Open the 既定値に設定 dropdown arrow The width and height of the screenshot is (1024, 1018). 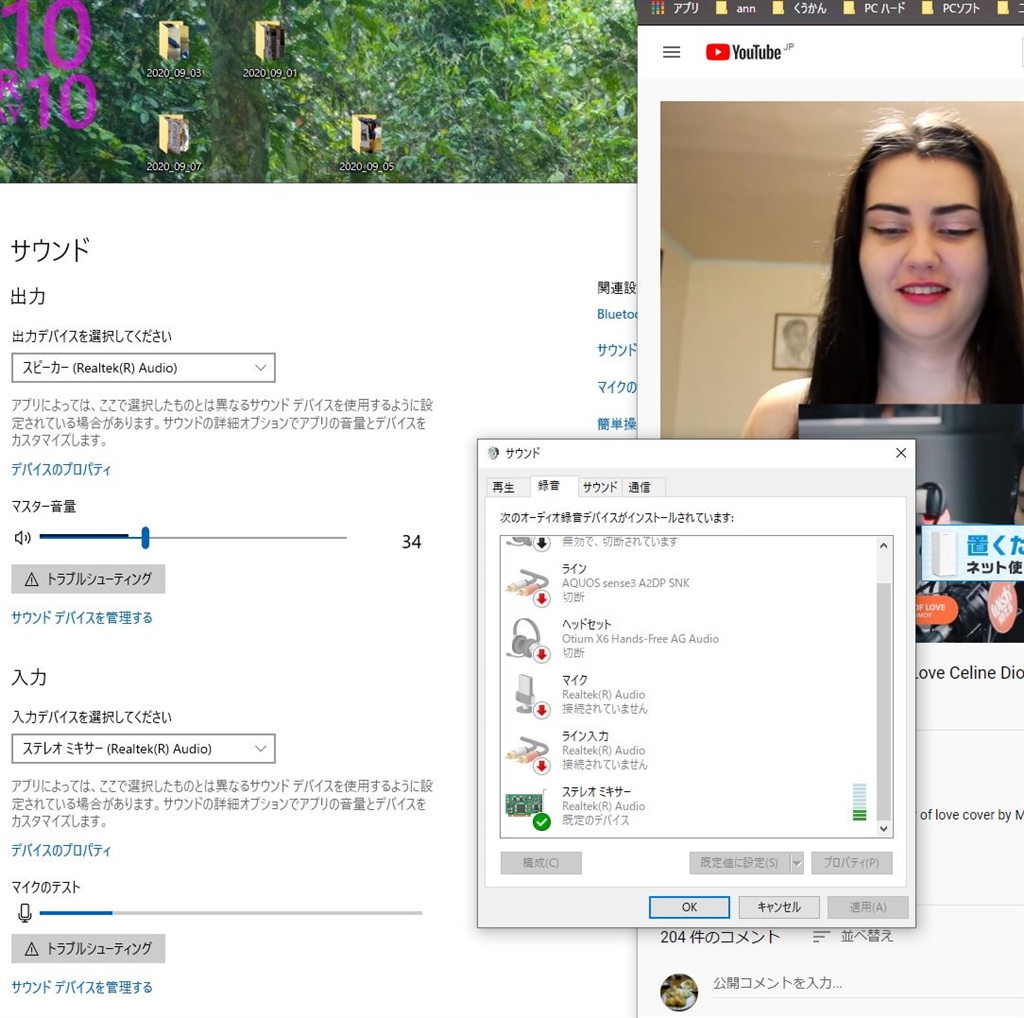click(797, 863)
